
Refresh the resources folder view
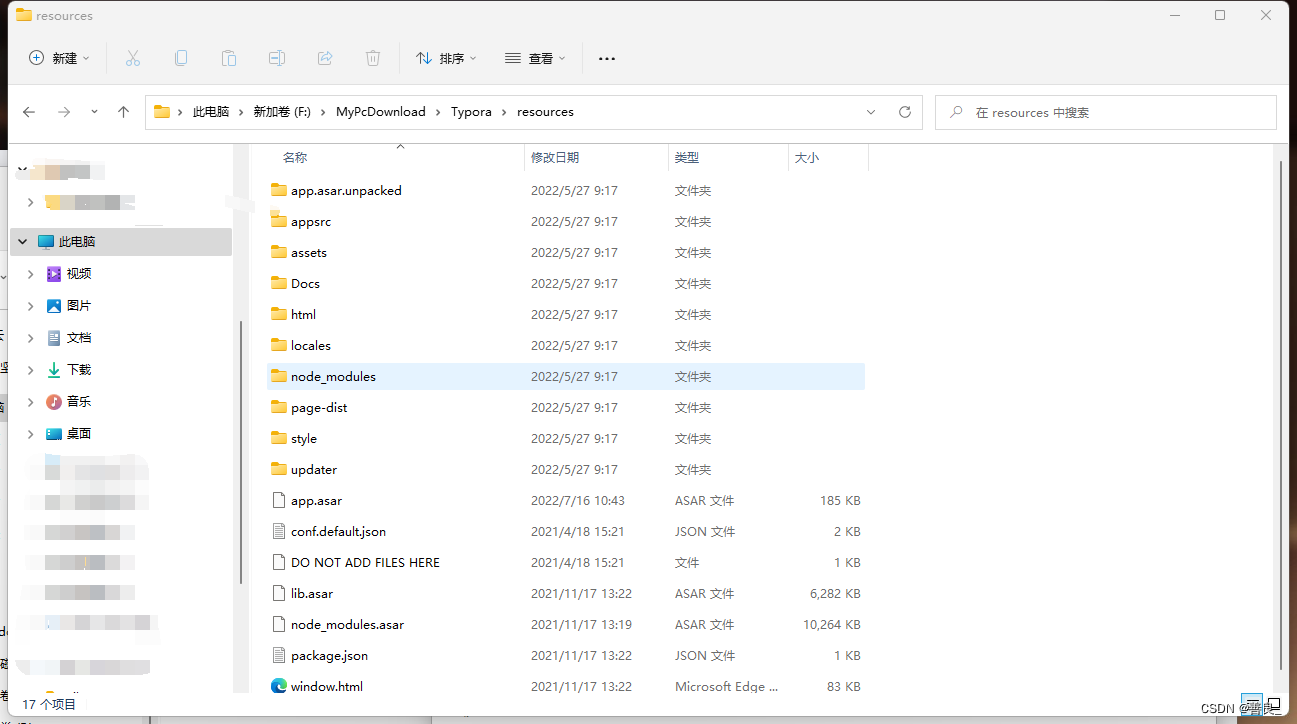[x=905, y=112]
